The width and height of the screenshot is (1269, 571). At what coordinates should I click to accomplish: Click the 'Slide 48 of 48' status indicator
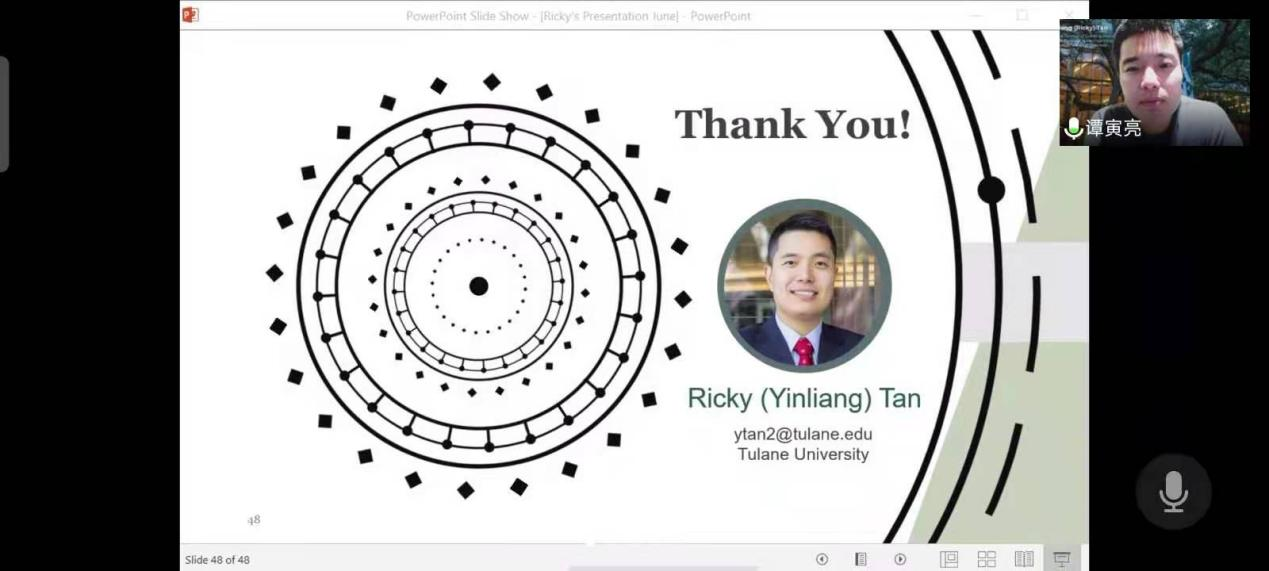click(x=217, y=560)
